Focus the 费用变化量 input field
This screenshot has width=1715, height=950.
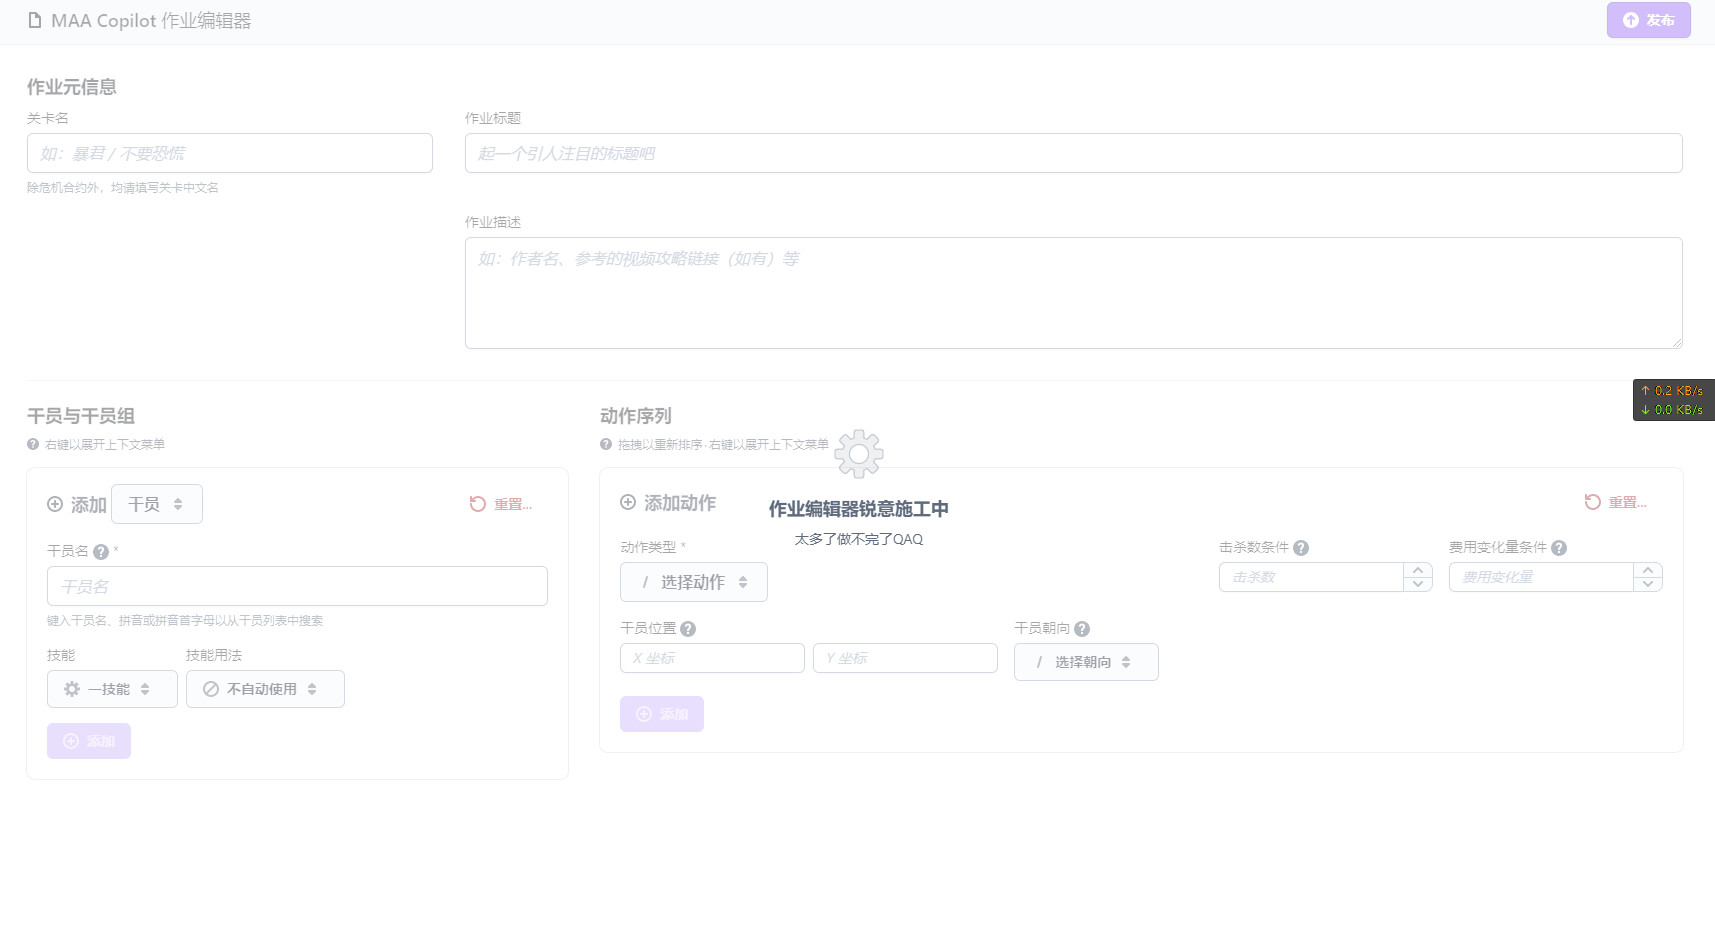point(1541,577)
